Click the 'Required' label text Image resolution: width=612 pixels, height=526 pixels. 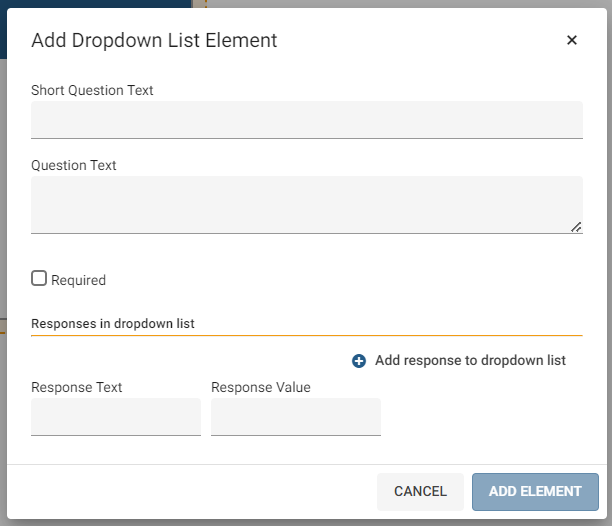click(x=78, y=280)
